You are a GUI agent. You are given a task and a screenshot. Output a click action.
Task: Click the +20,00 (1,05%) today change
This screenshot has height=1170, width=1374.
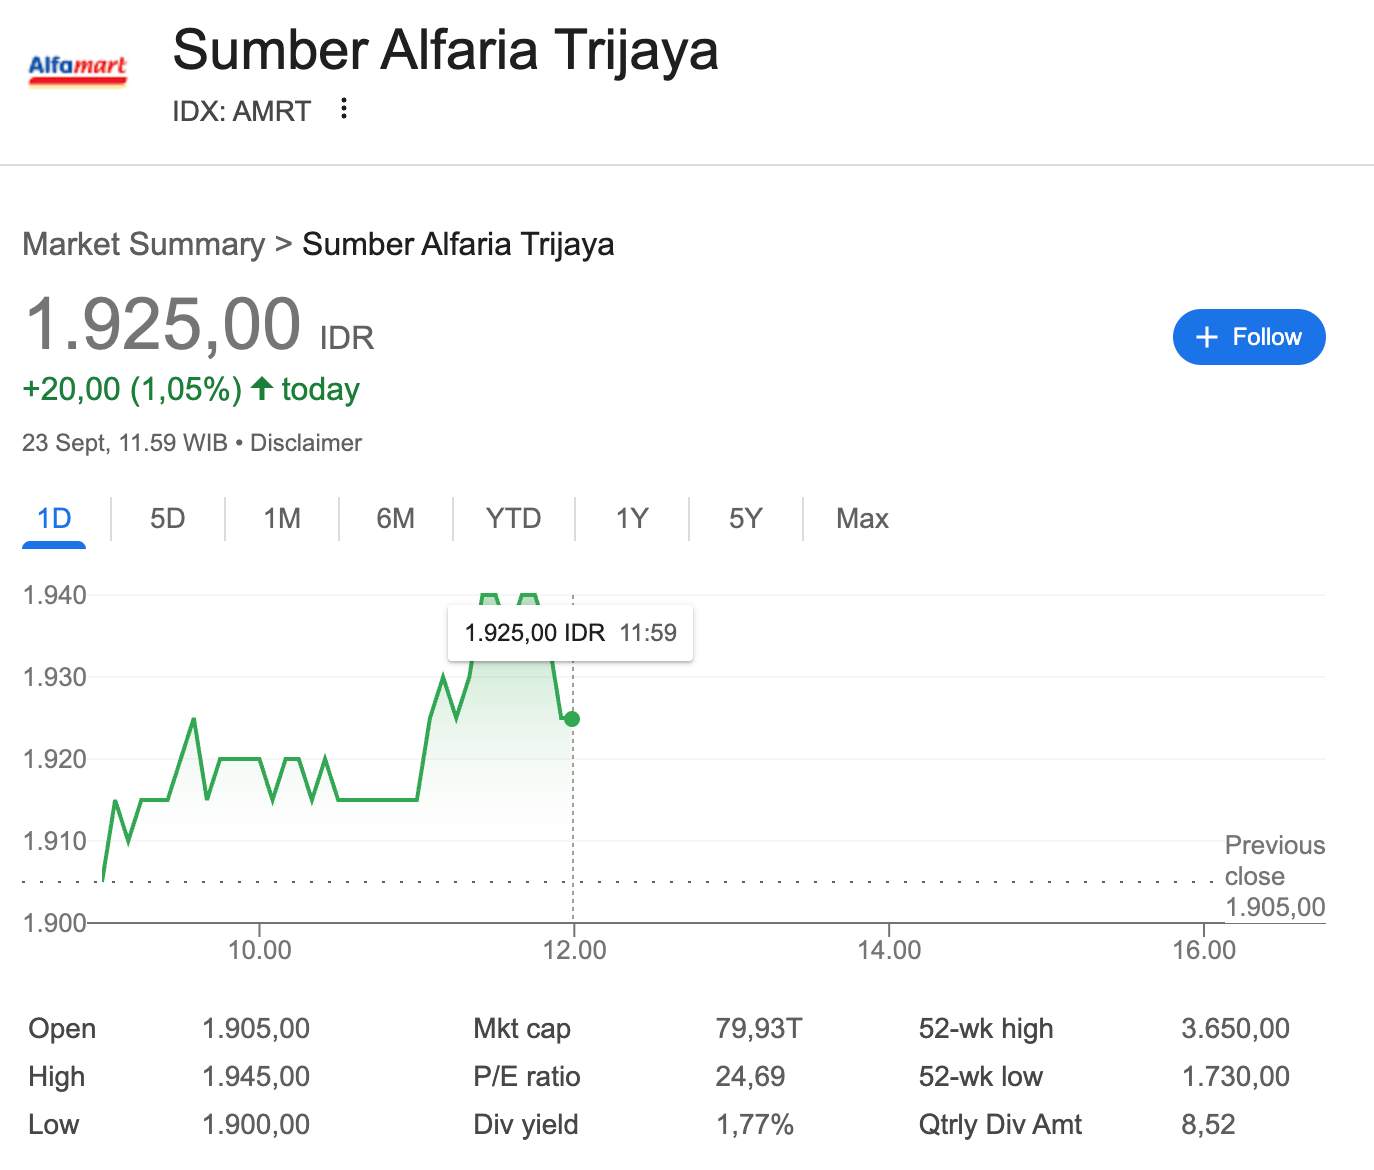191,389
